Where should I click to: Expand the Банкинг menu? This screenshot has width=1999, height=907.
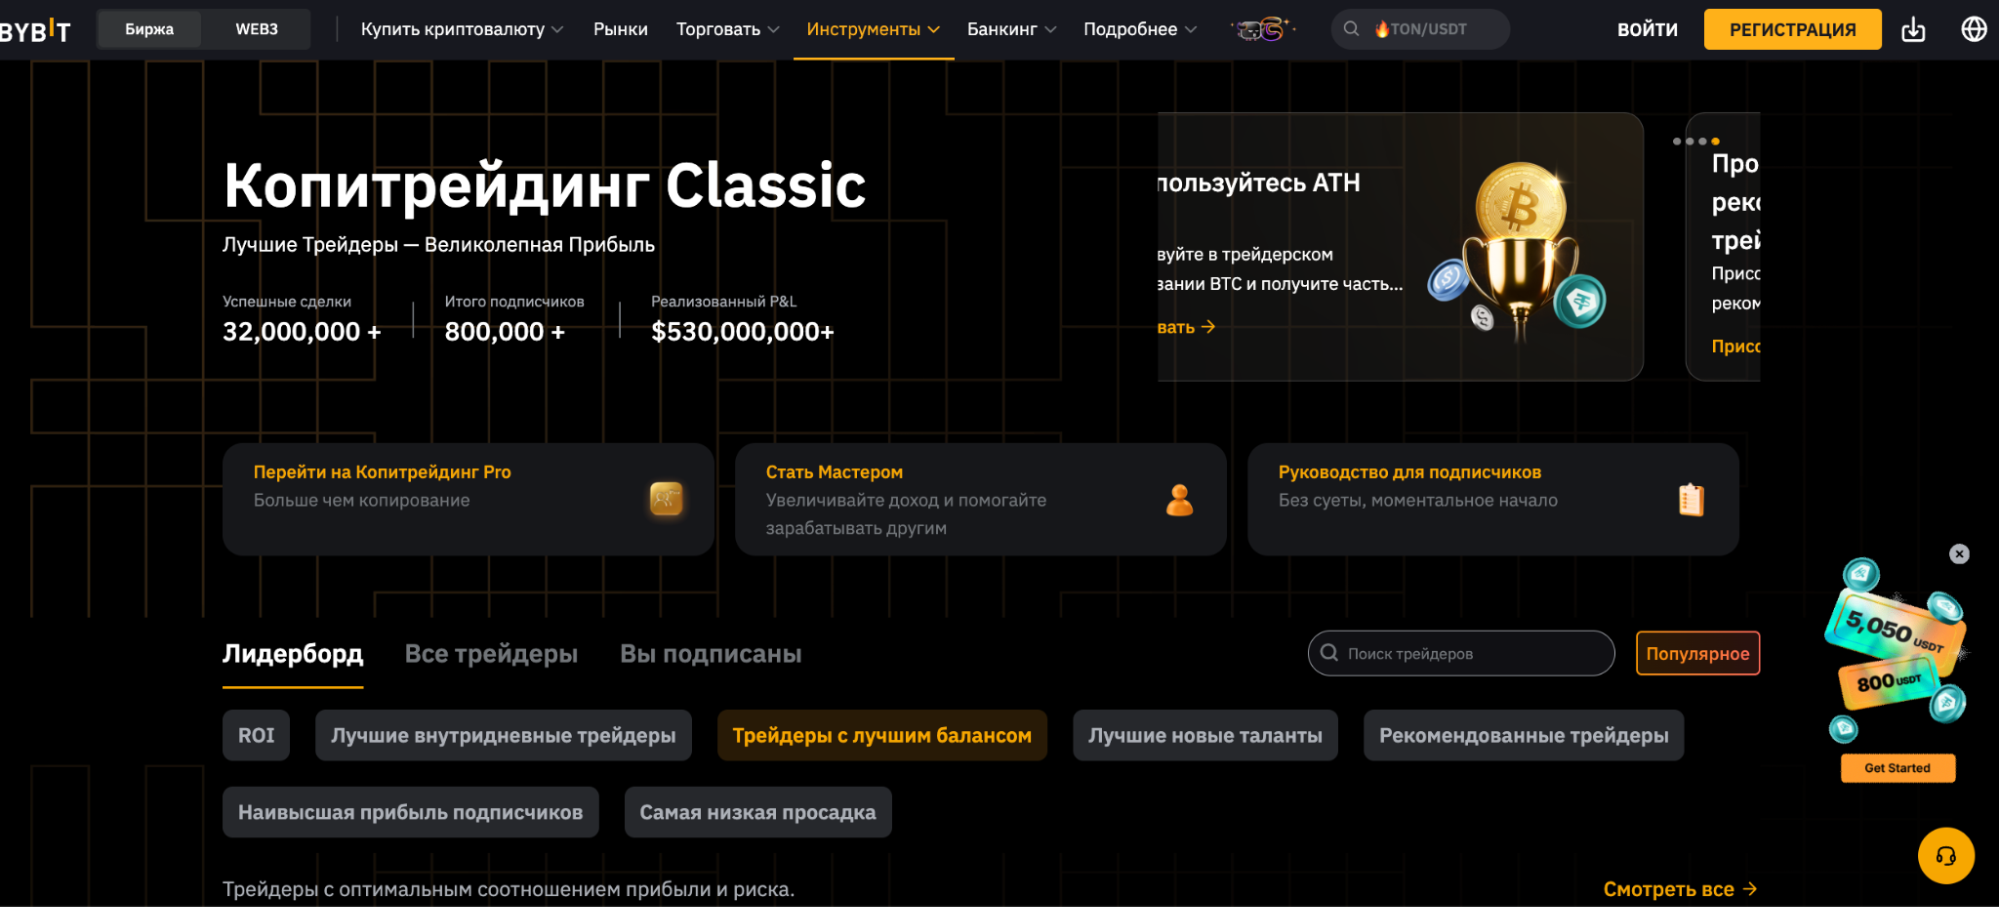(x=1011, y=30)
